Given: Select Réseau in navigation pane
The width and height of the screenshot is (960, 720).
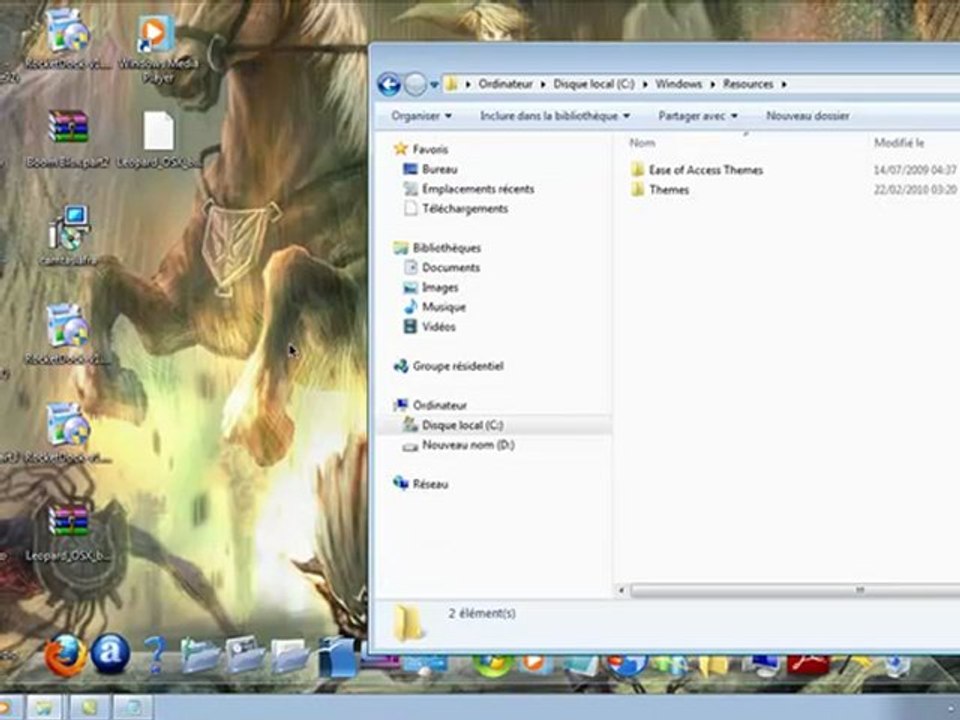Looking at the screenshot, I should 430,484.
